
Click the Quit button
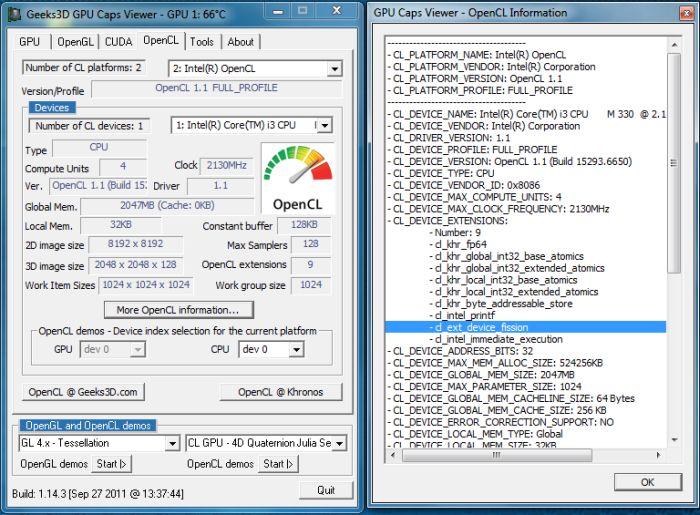pyautogui.click(x=326, y=490)
